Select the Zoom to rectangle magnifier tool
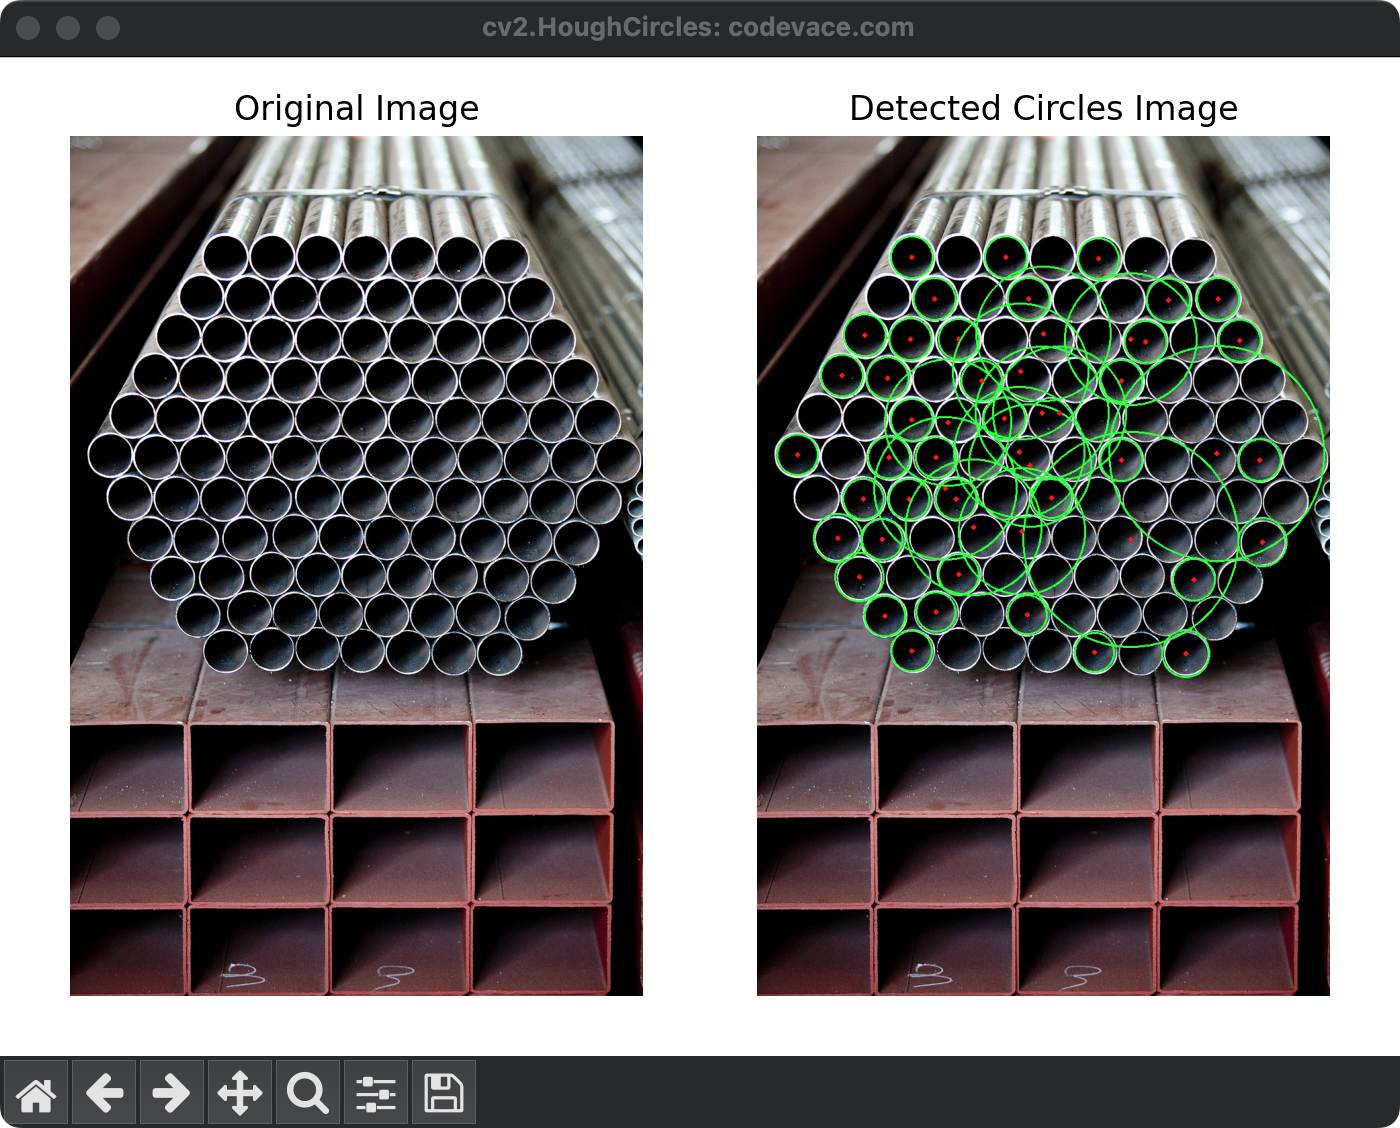1400x1128 pixels. 307,1093
